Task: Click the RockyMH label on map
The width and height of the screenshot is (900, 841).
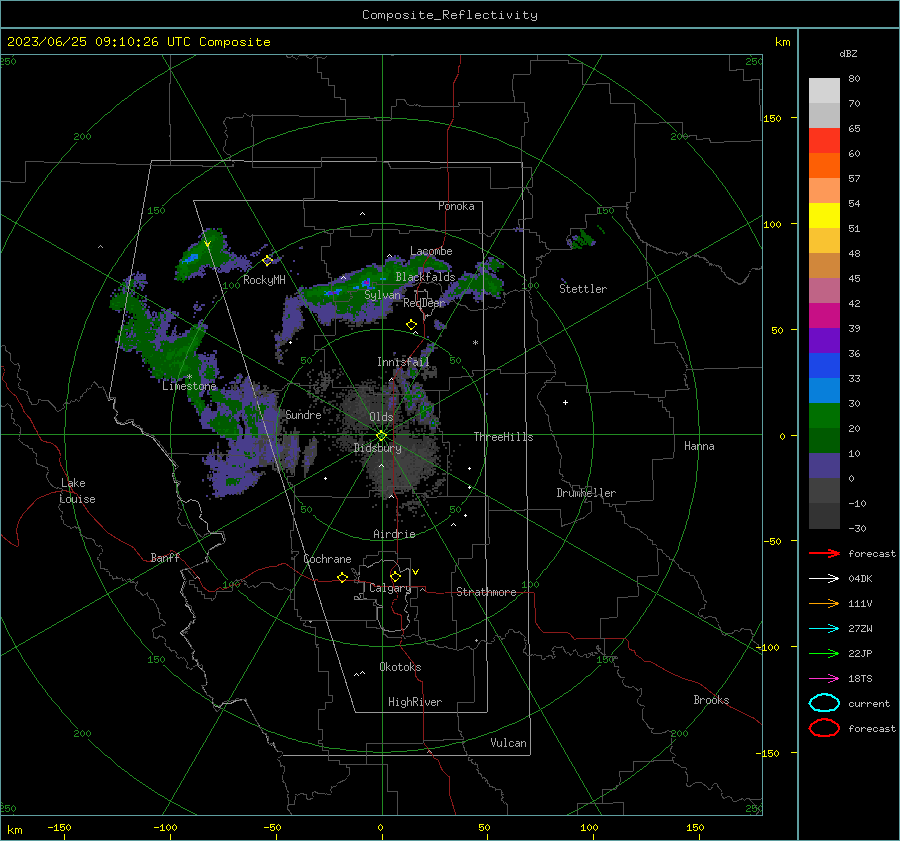Action: tap(264, 280)
